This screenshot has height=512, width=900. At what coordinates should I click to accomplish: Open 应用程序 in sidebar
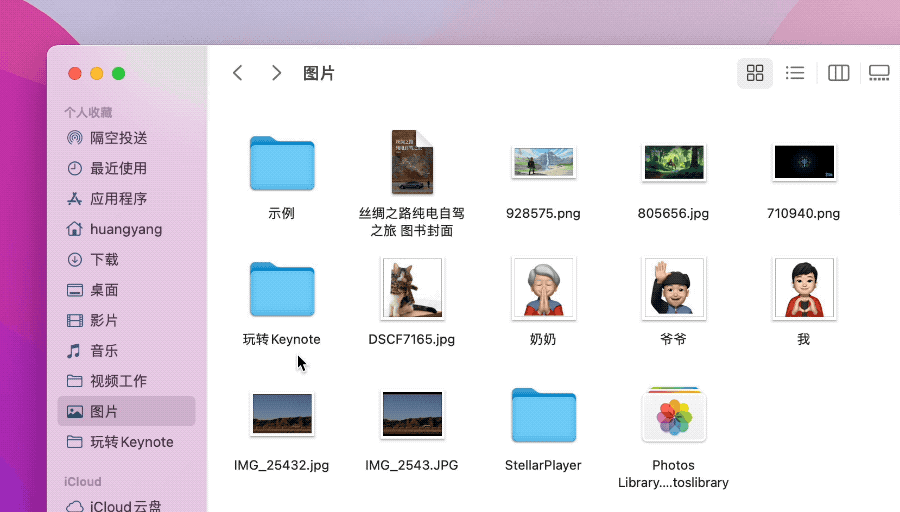[x=126, y=199]
